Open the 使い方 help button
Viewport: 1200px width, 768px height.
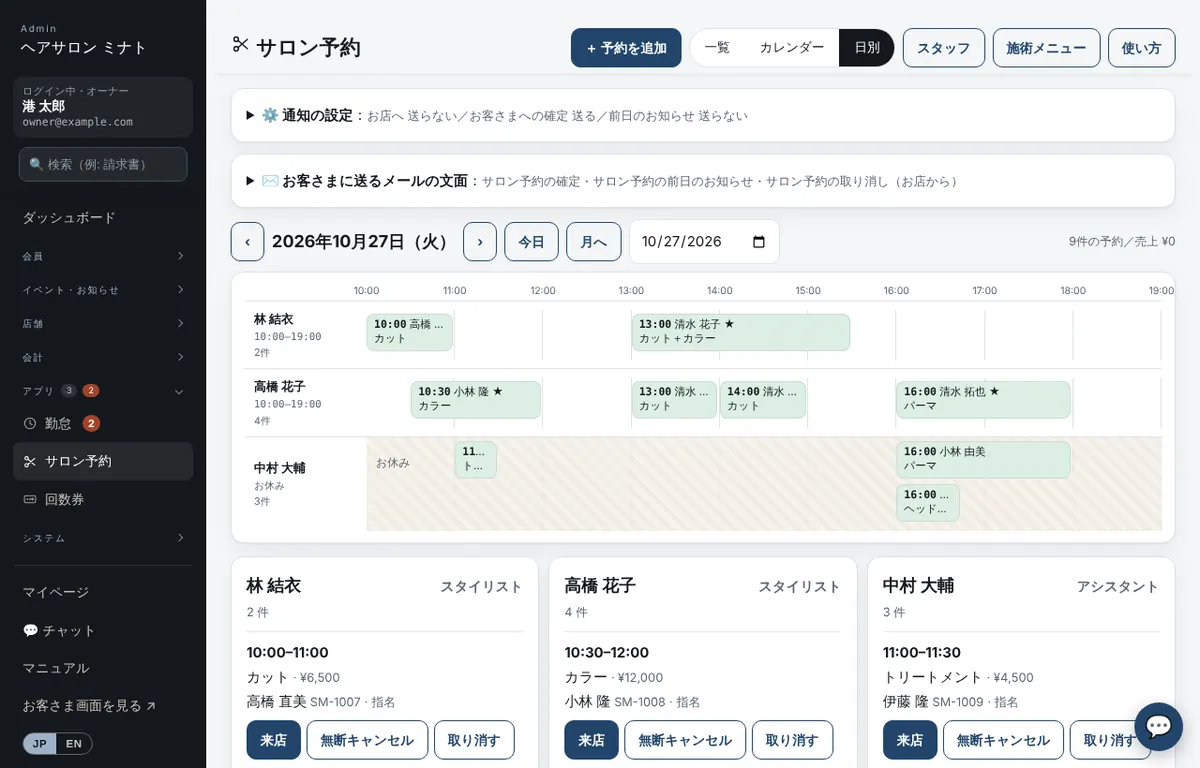pos(1141,47)
